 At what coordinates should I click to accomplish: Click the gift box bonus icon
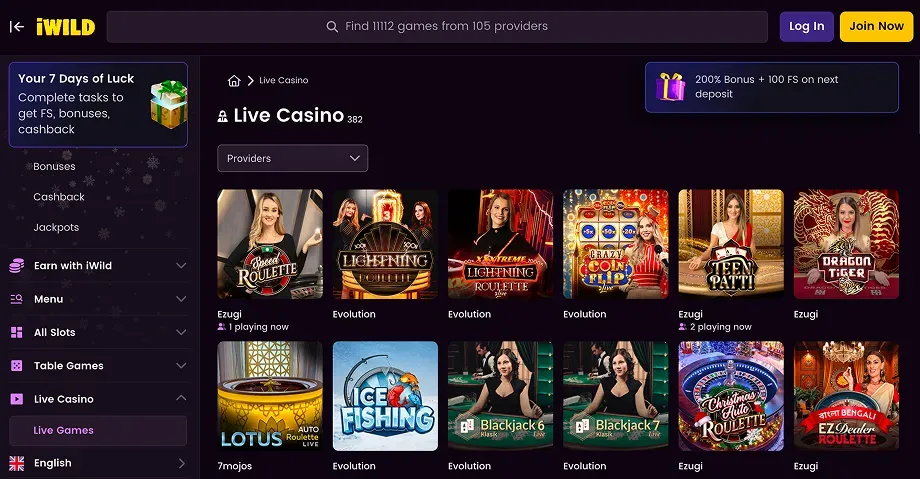point(670,87)
